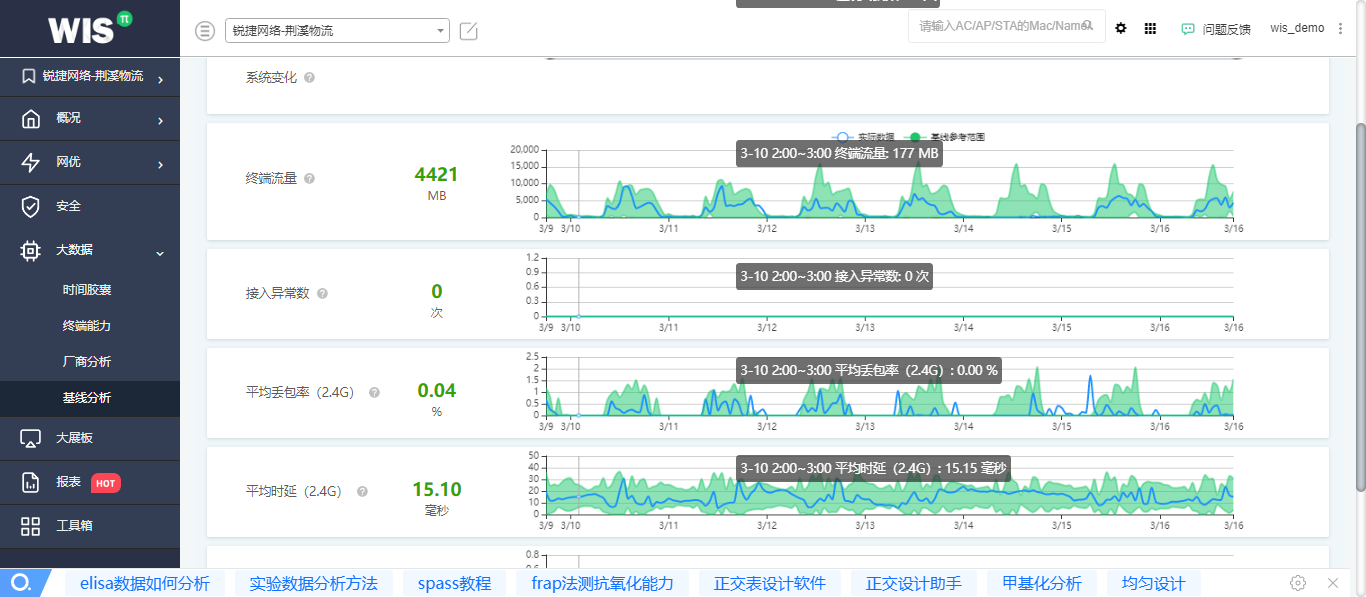Click the help icon next to 接入异常数
Image resolution: width=1366 pixels, height=597 pixels.
322,294
